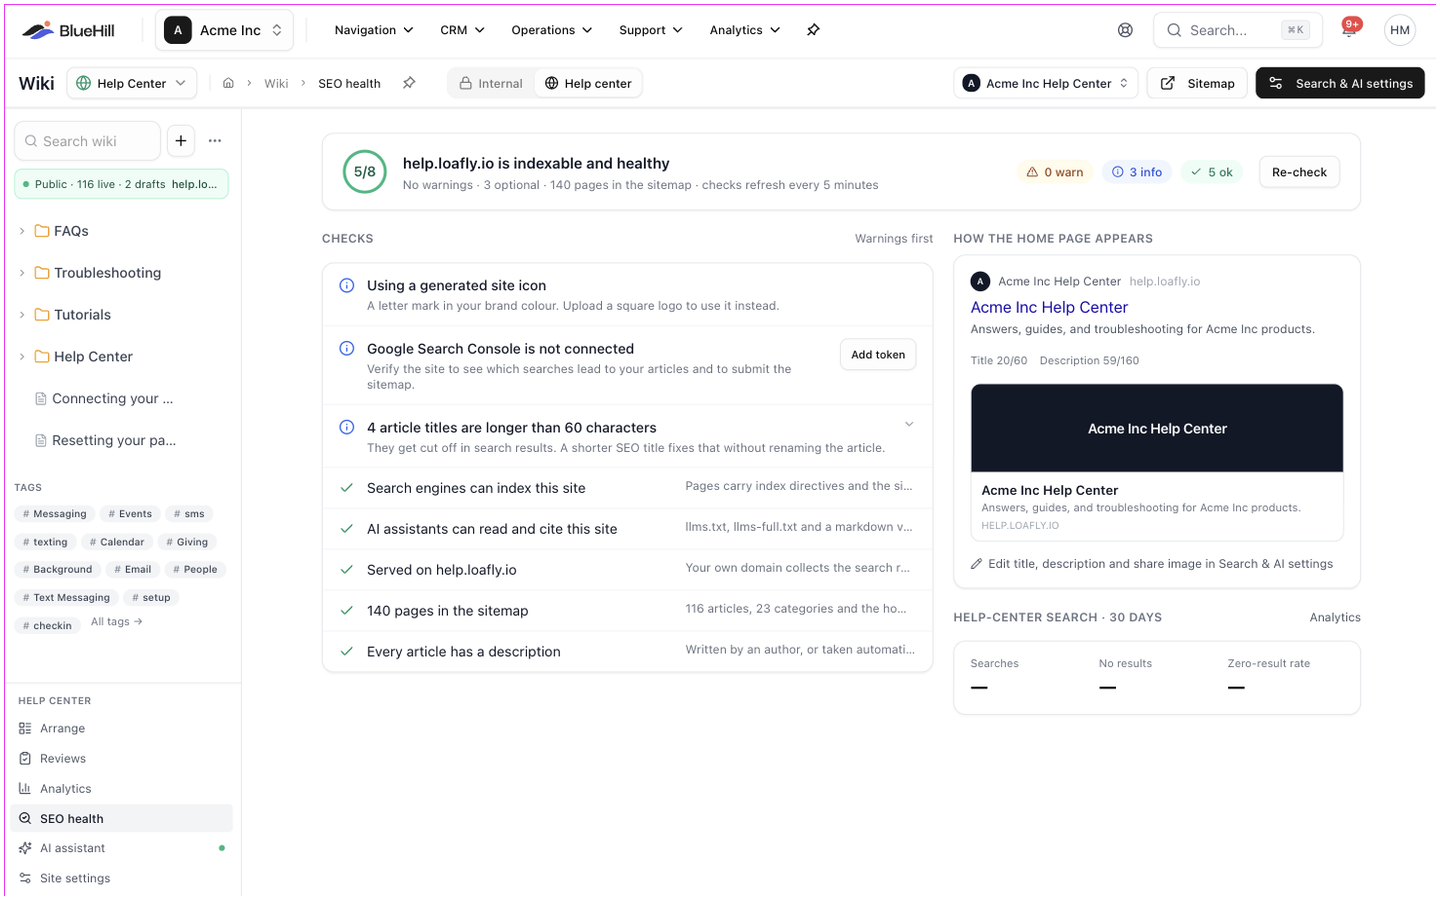Switch to the Internal view
1440x900 pixels.
click(x=491, y=83)
